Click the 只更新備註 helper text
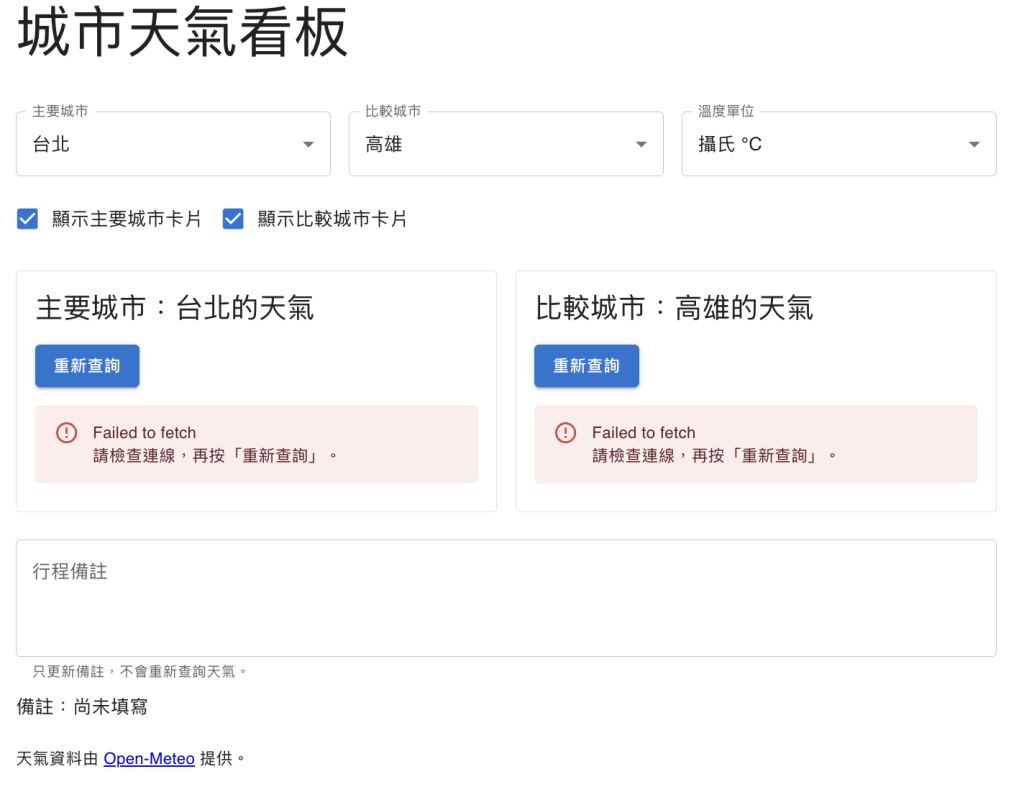The width and height of the screenshot is (1024, 787). tap(140, 671)
